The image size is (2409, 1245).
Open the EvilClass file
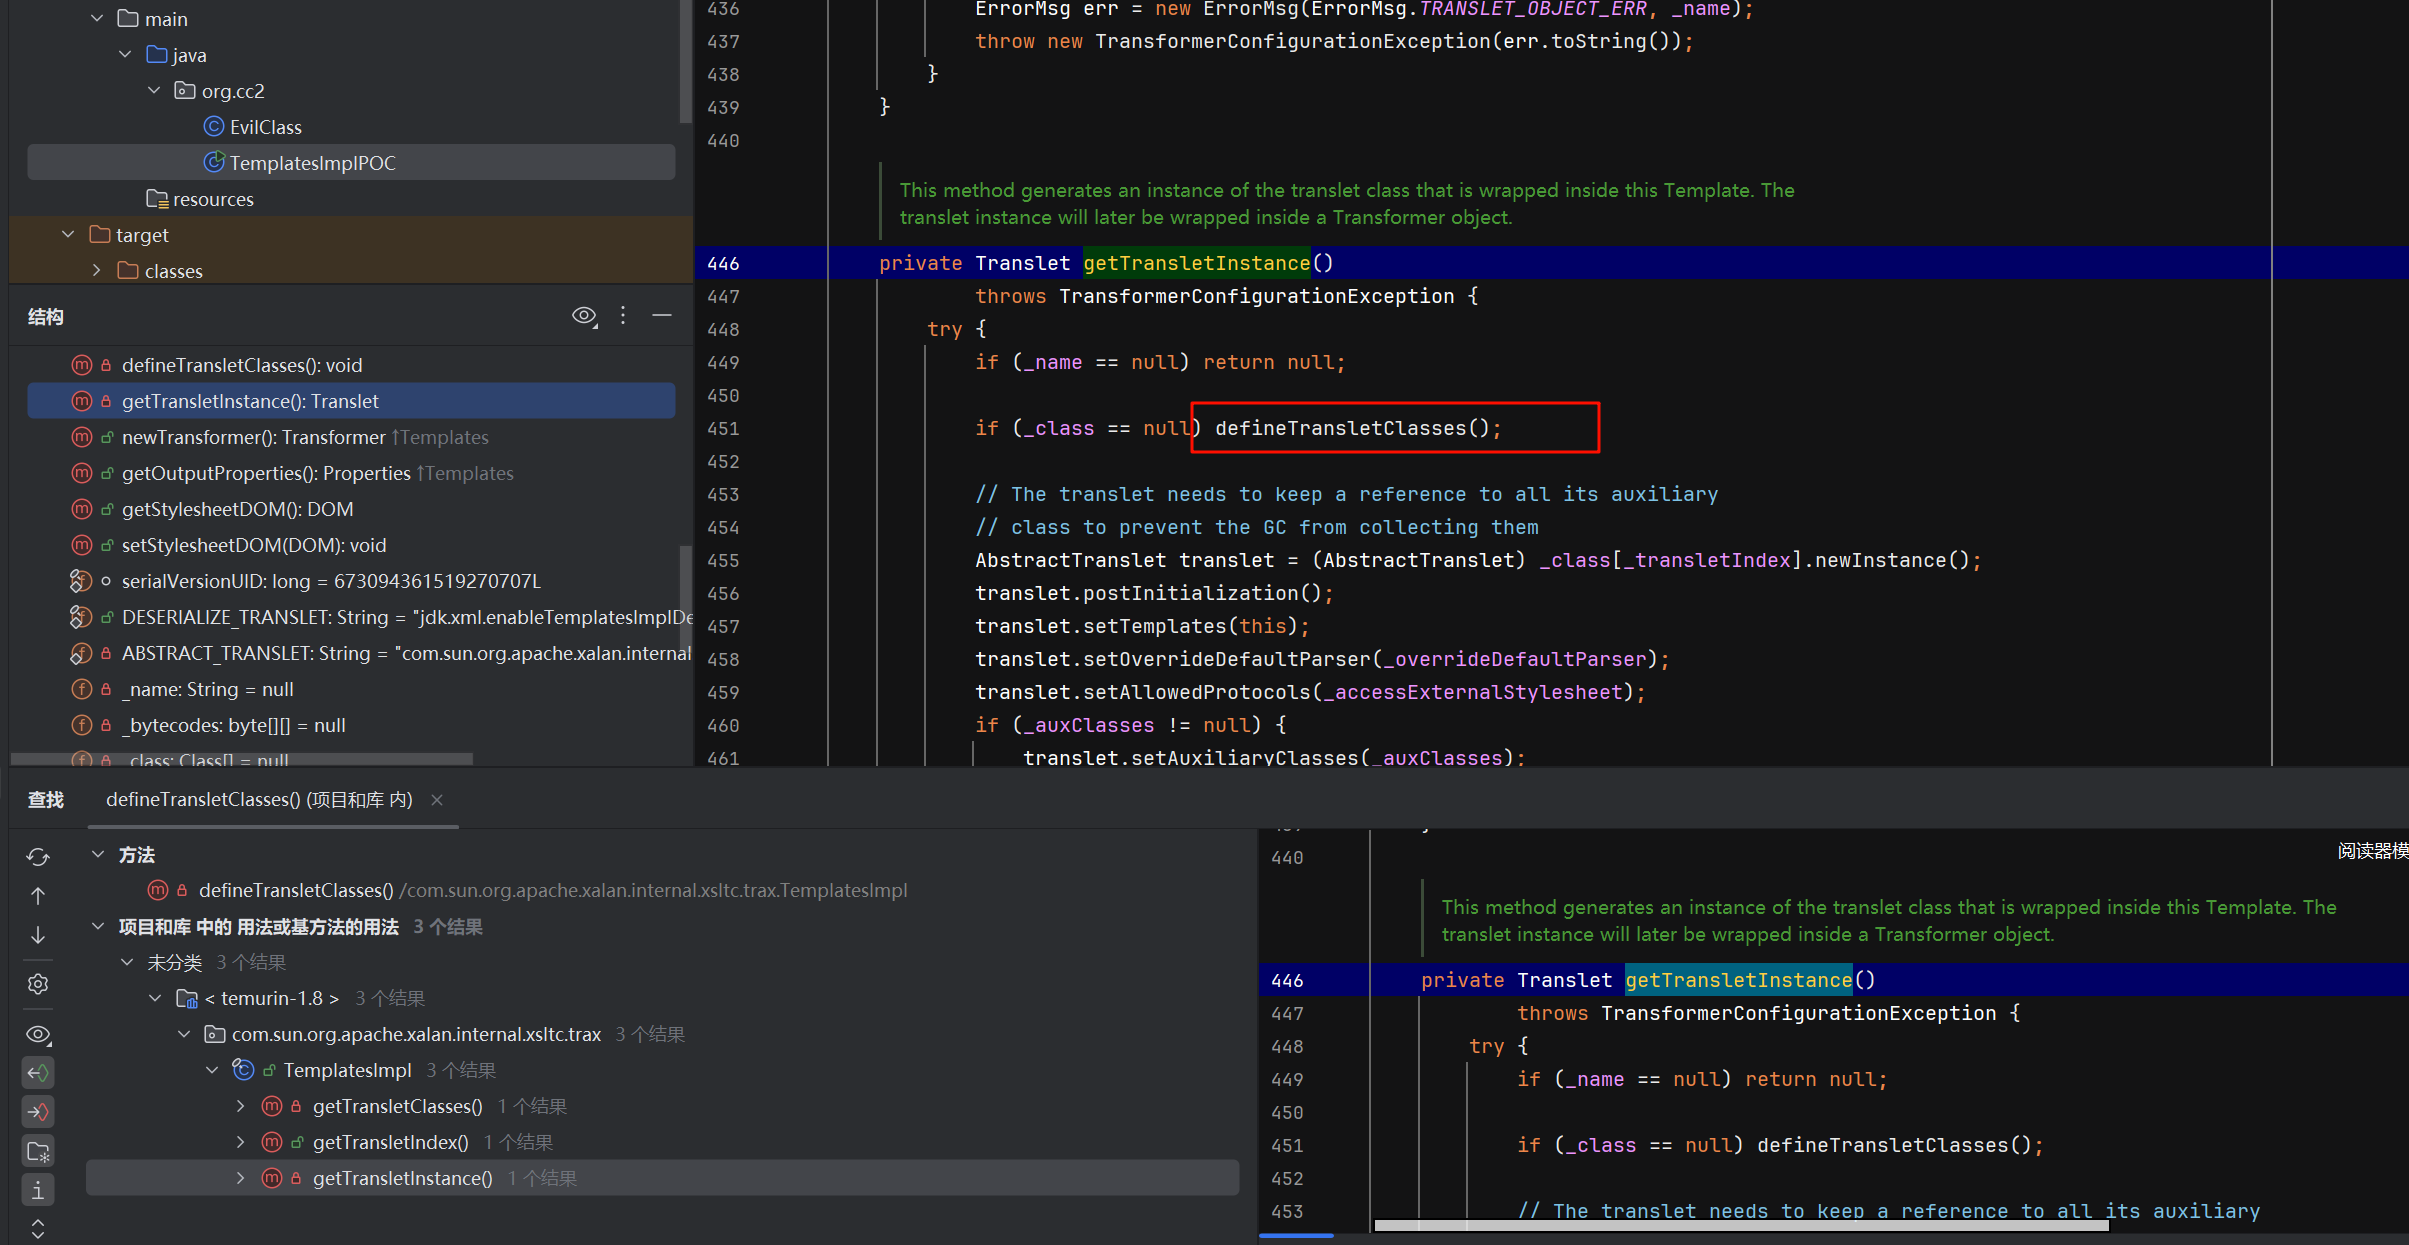coord(265,127)
